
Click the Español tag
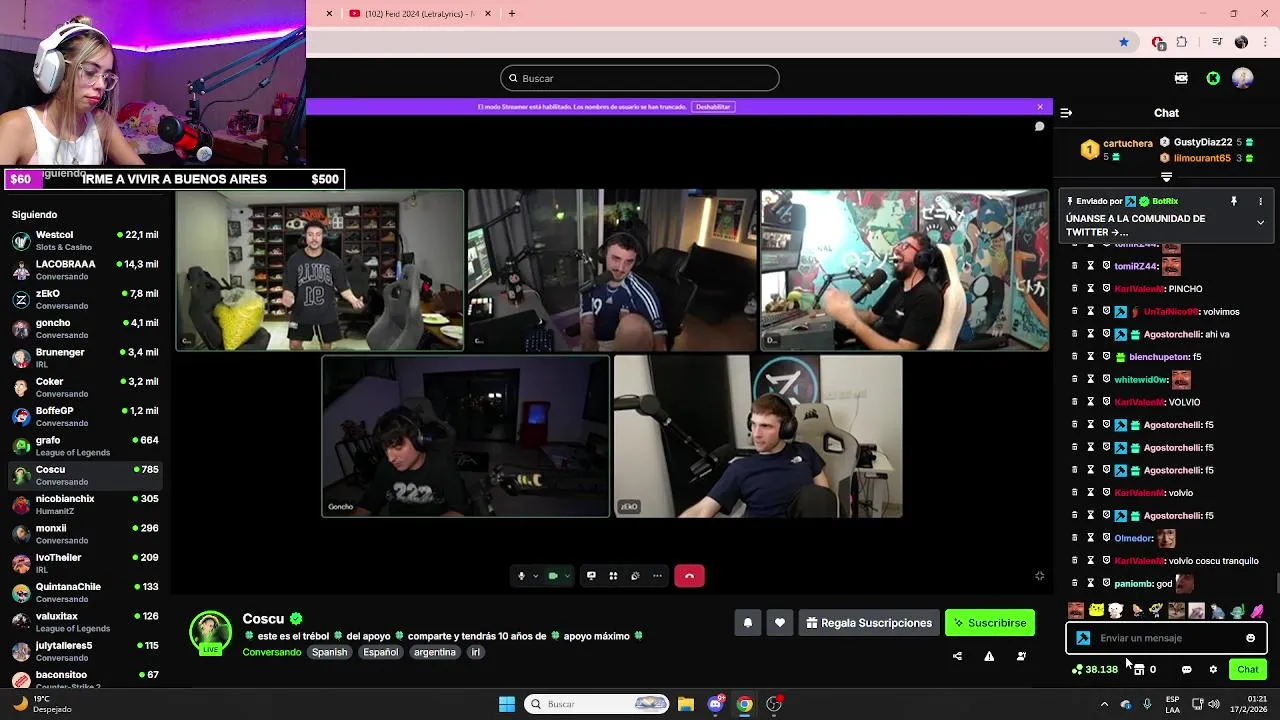(380, 652)
